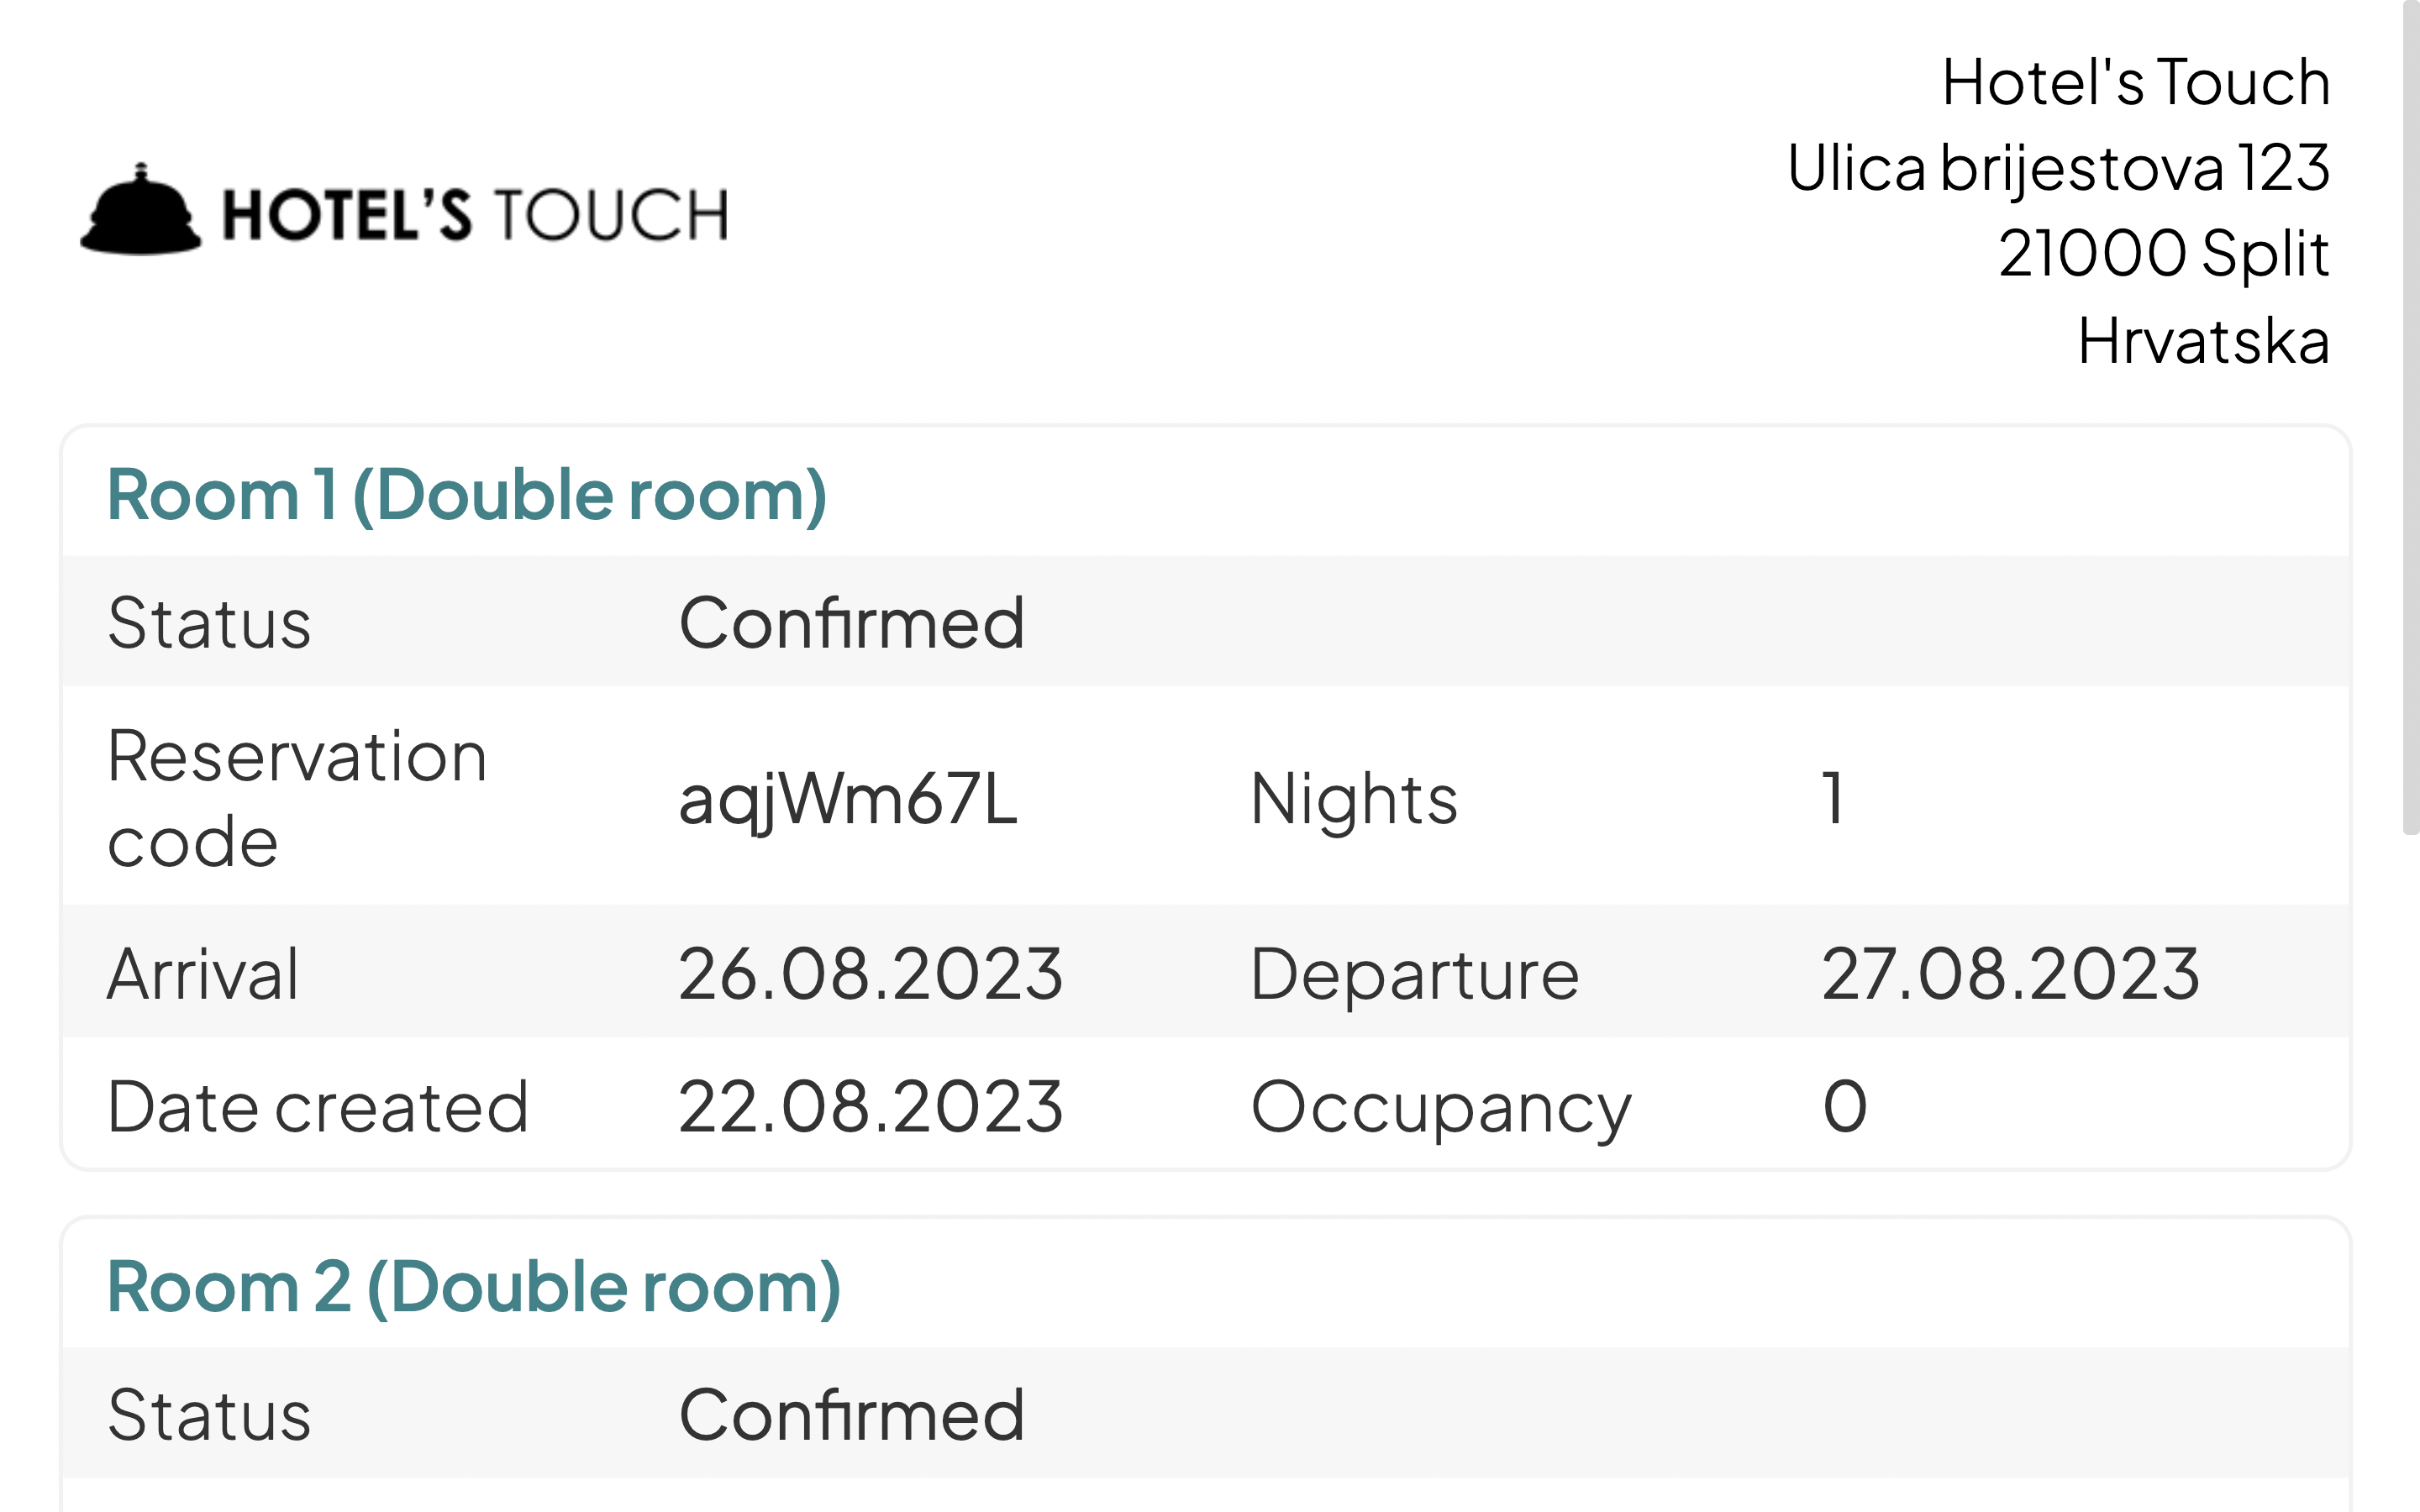Click the reservation code aqjWm67L

click(848, 800)
